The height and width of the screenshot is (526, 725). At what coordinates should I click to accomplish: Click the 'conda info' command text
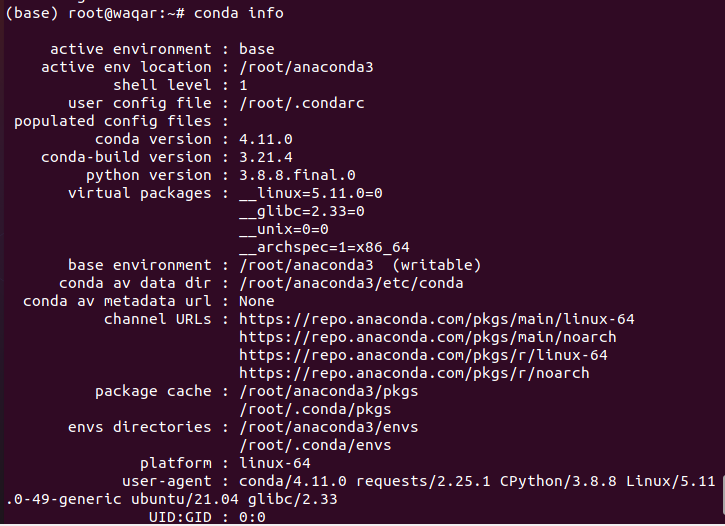pos(239,13)
